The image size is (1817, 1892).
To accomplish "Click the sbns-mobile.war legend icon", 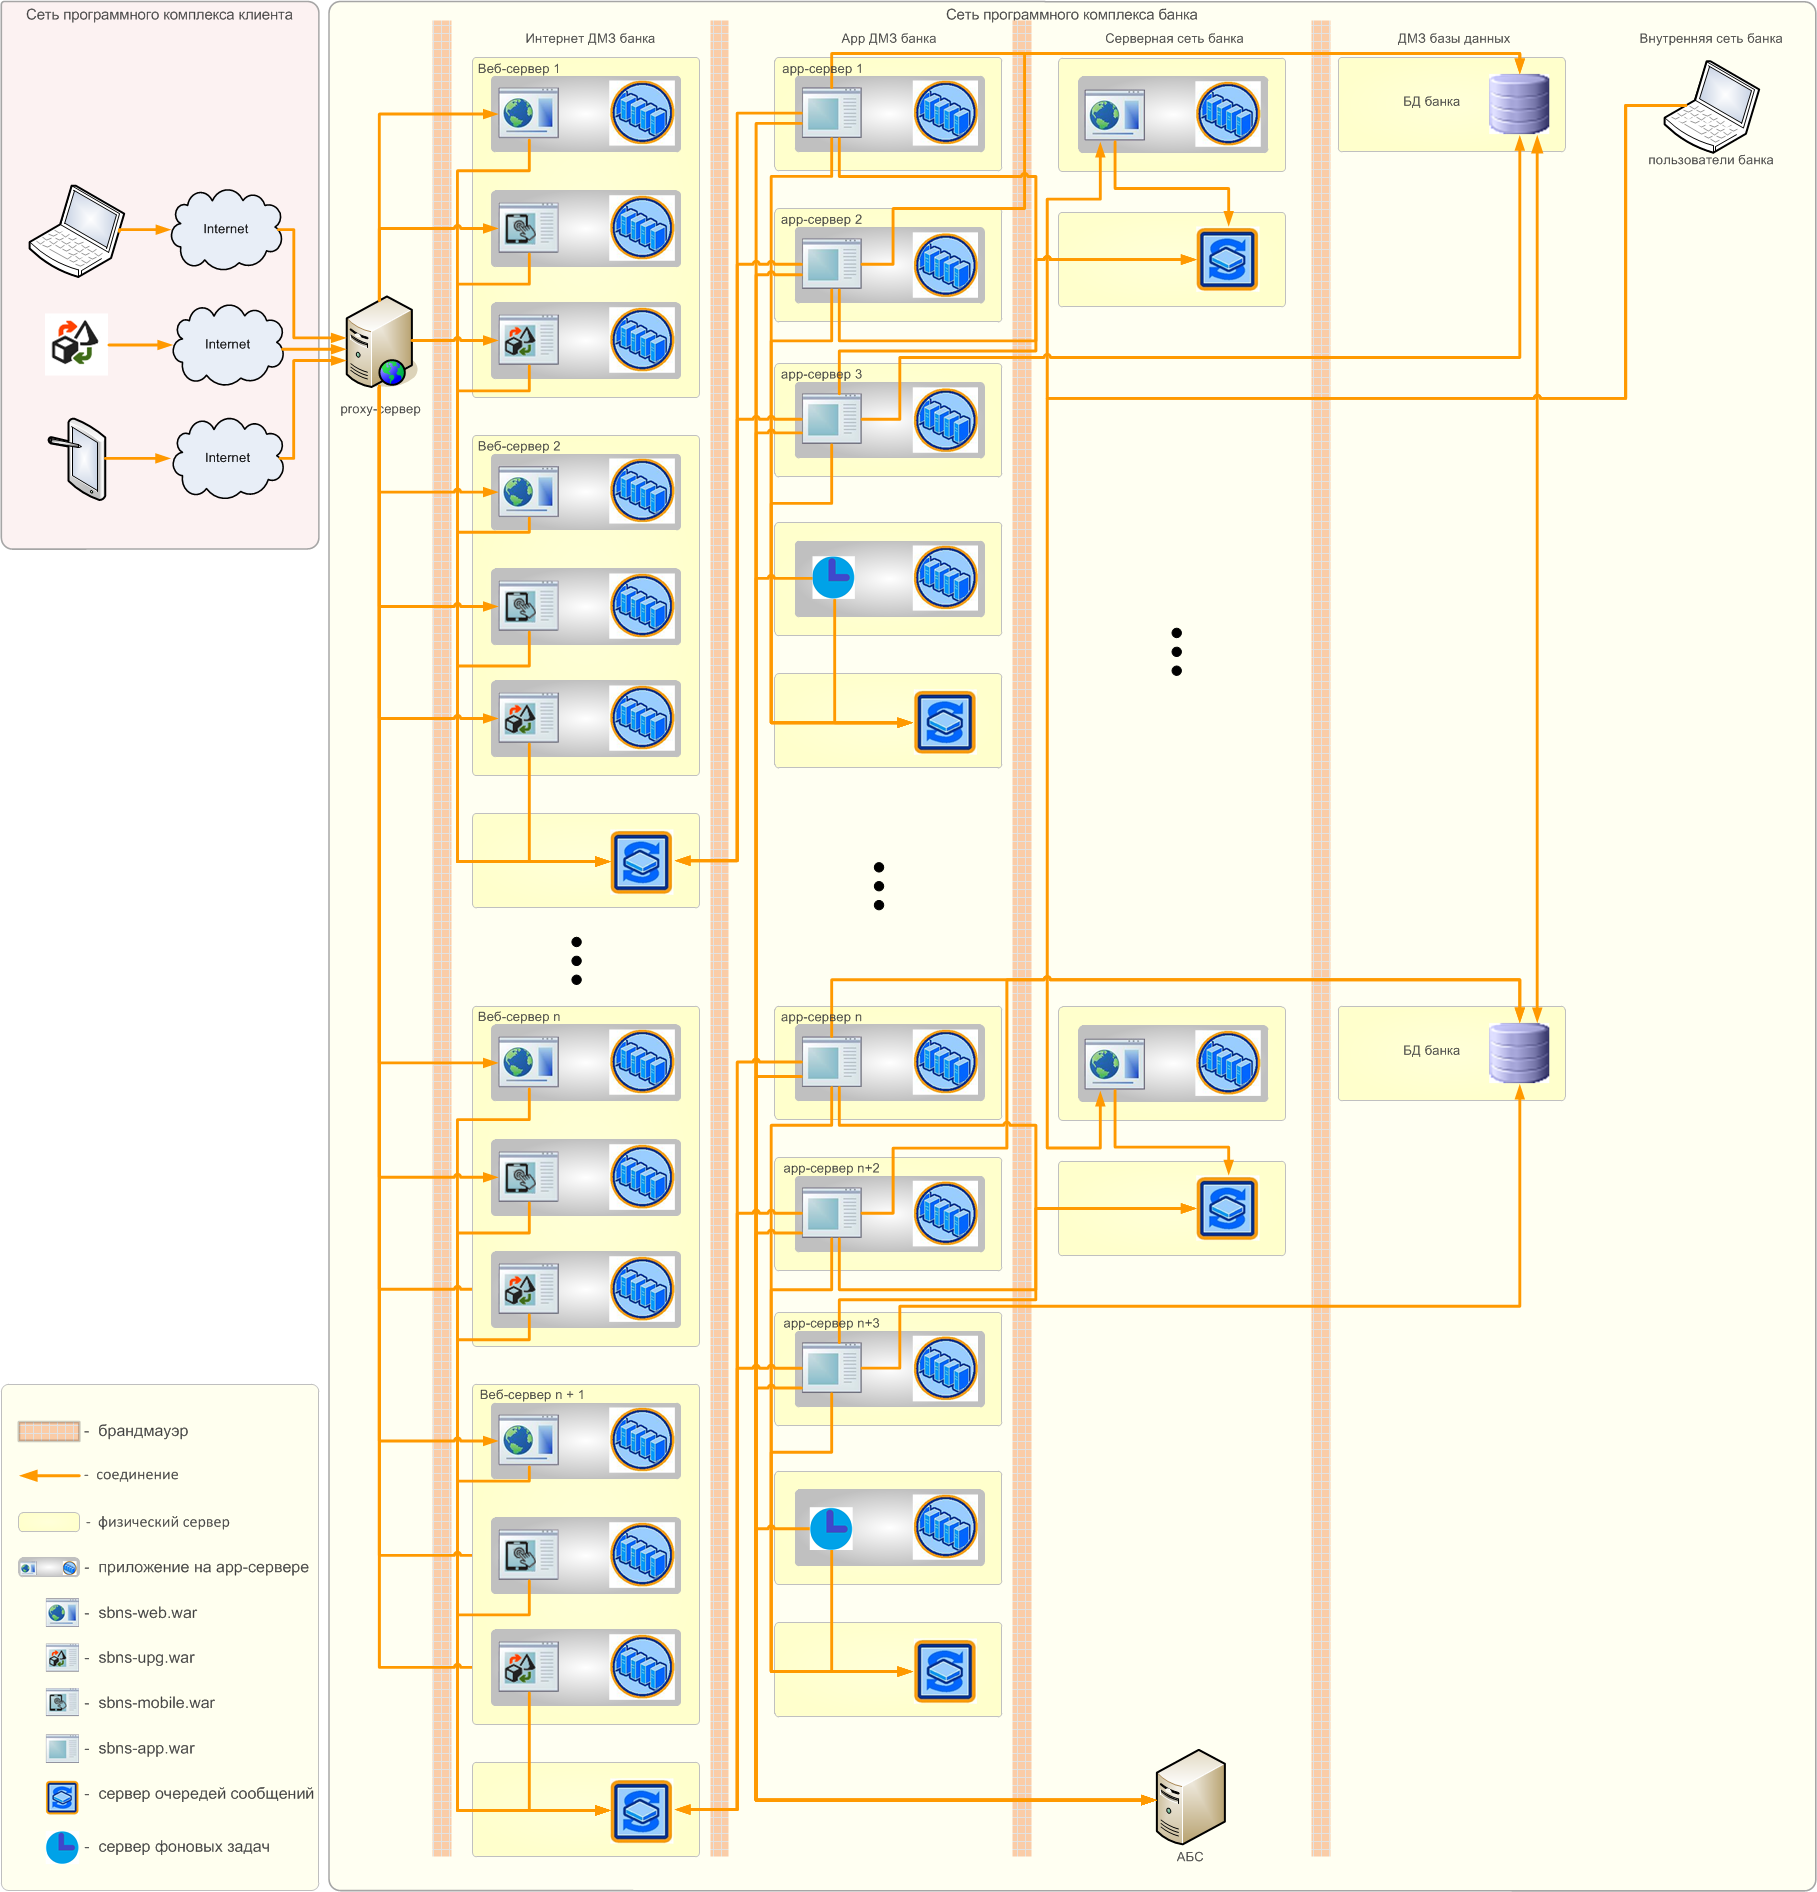I will (62, 1703).
